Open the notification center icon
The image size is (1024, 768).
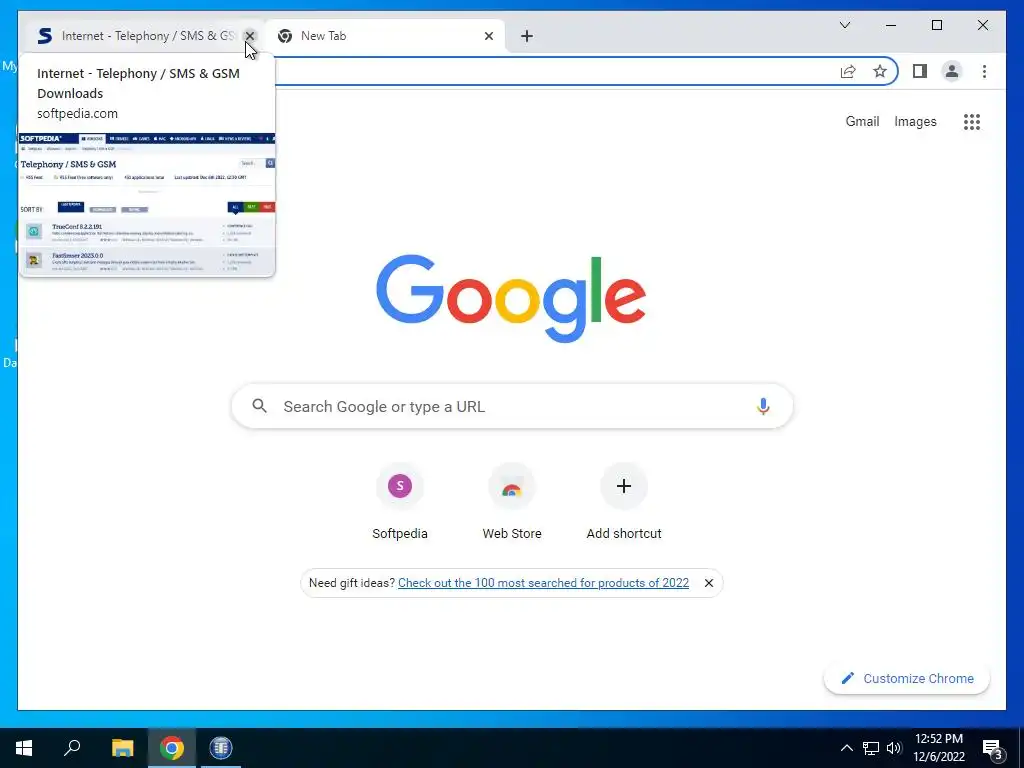tap(993, 748)
